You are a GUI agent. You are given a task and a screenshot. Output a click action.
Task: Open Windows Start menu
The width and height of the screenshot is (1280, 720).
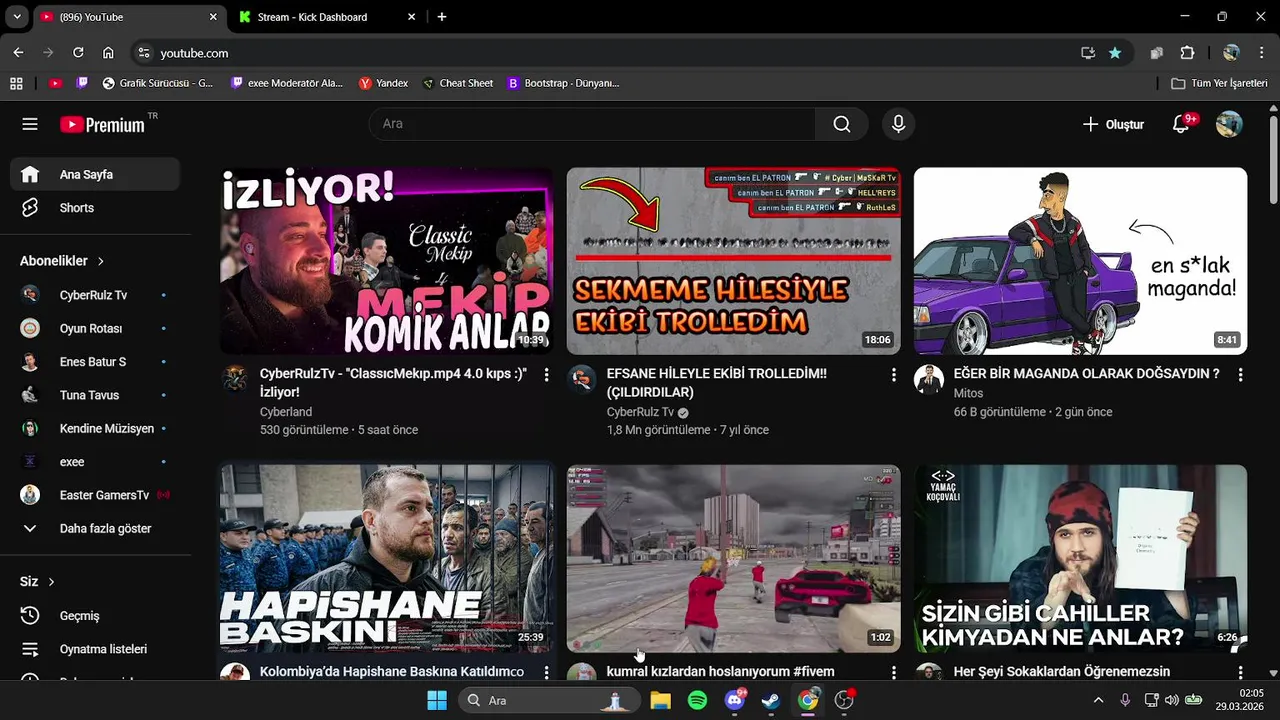(x=437, y=700)
